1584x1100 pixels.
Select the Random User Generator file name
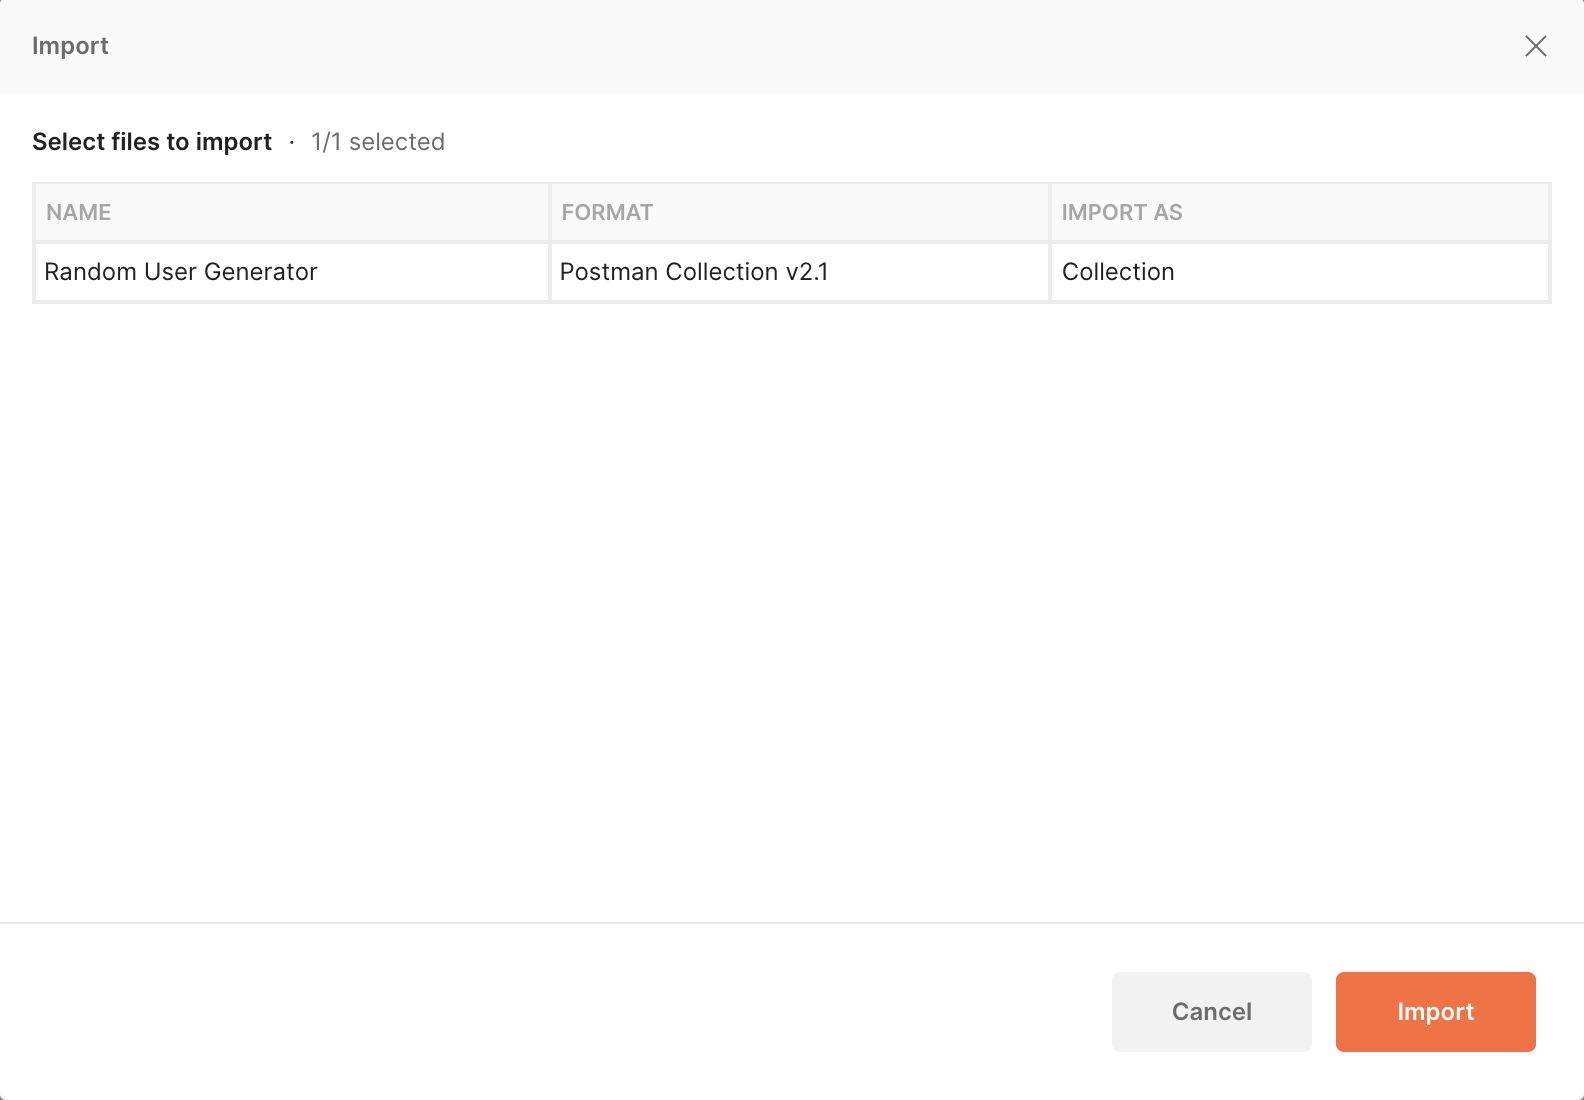(x=181, y=272)
